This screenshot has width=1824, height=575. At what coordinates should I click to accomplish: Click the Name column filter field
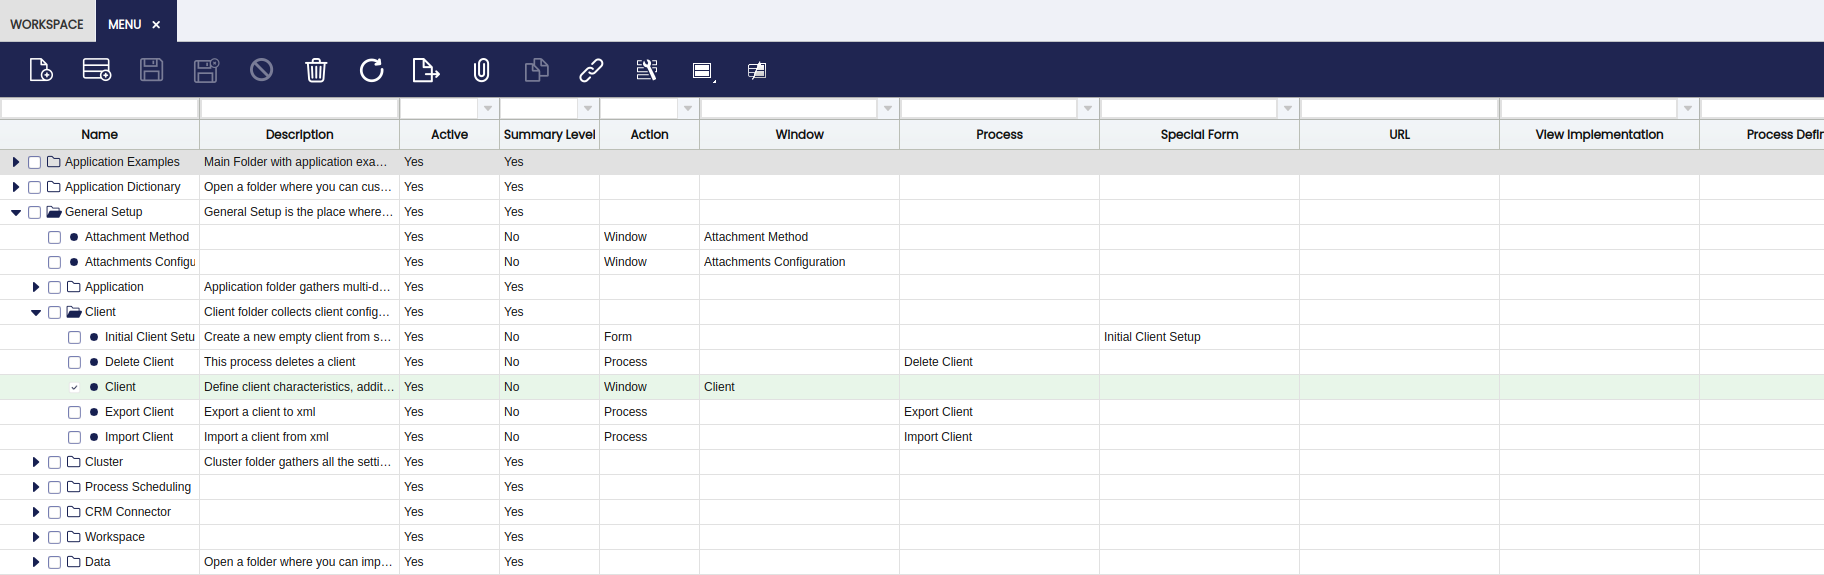(x=100, y=108)
